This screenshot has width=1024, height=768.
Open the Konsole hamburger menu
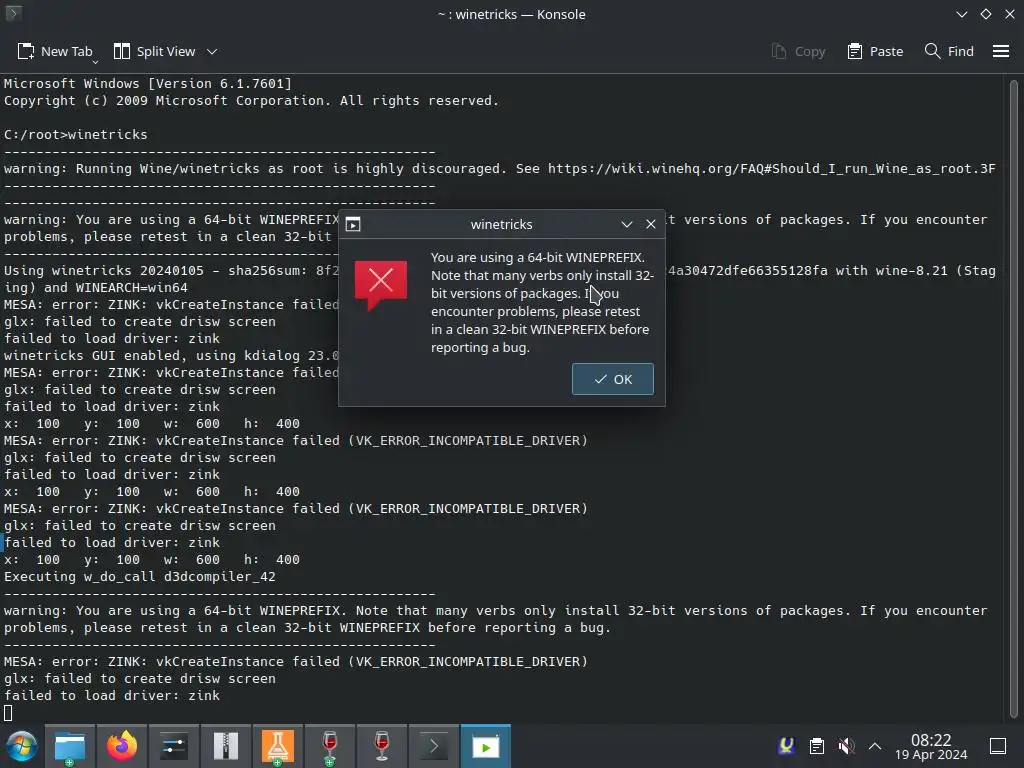click(x=1000, y=51)
